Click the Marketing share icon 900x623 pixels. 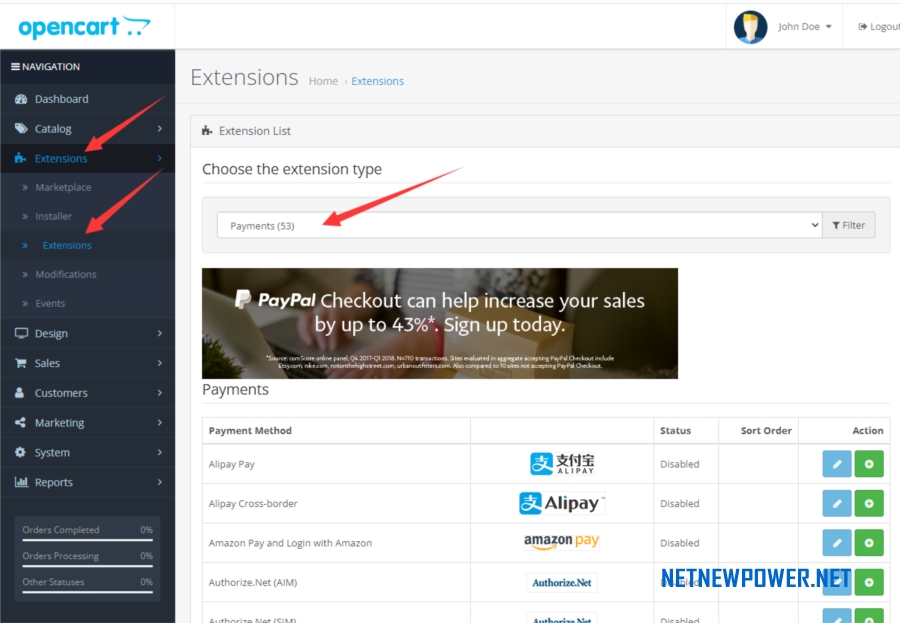pyautogui.click(x=20, y=423)
